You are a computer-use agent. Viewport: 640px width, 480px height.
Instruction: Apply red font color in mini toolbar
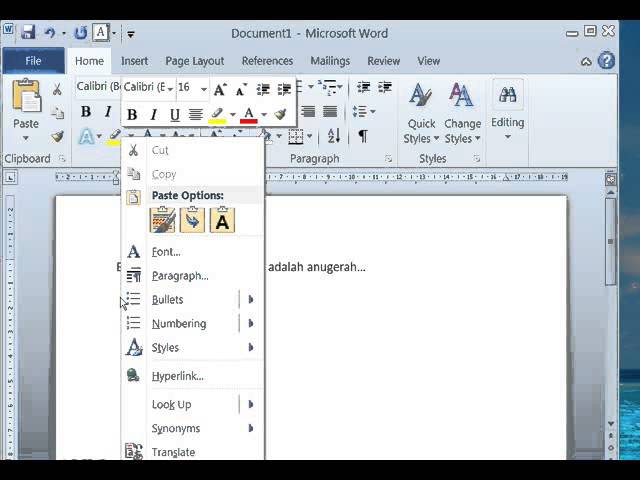tap(249, 115)
